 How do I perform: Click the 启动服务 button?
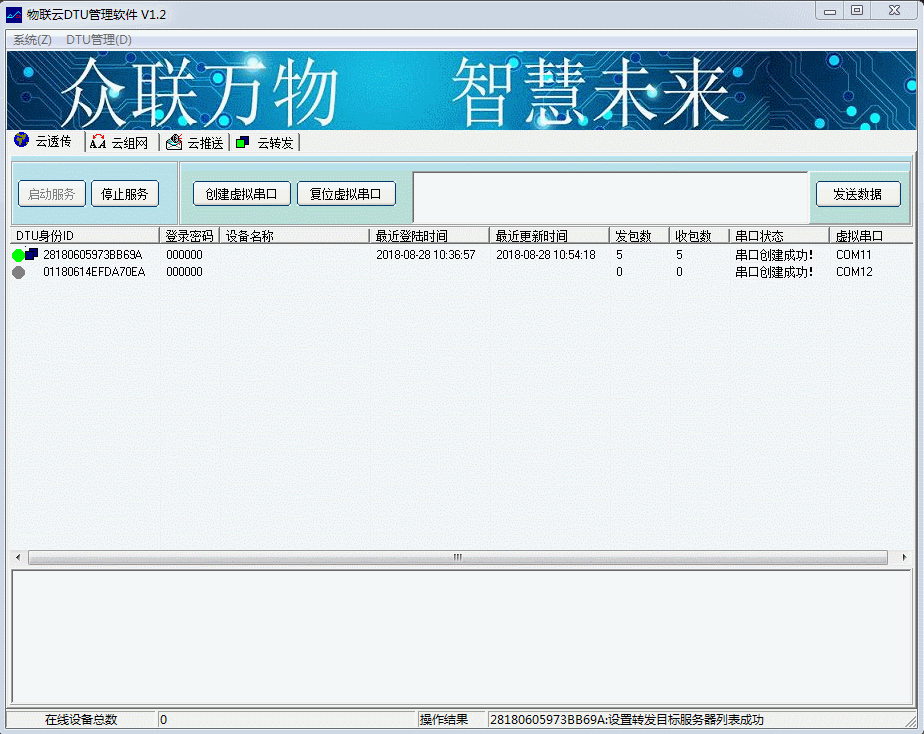pyautogui.click(x=52, y=194)
